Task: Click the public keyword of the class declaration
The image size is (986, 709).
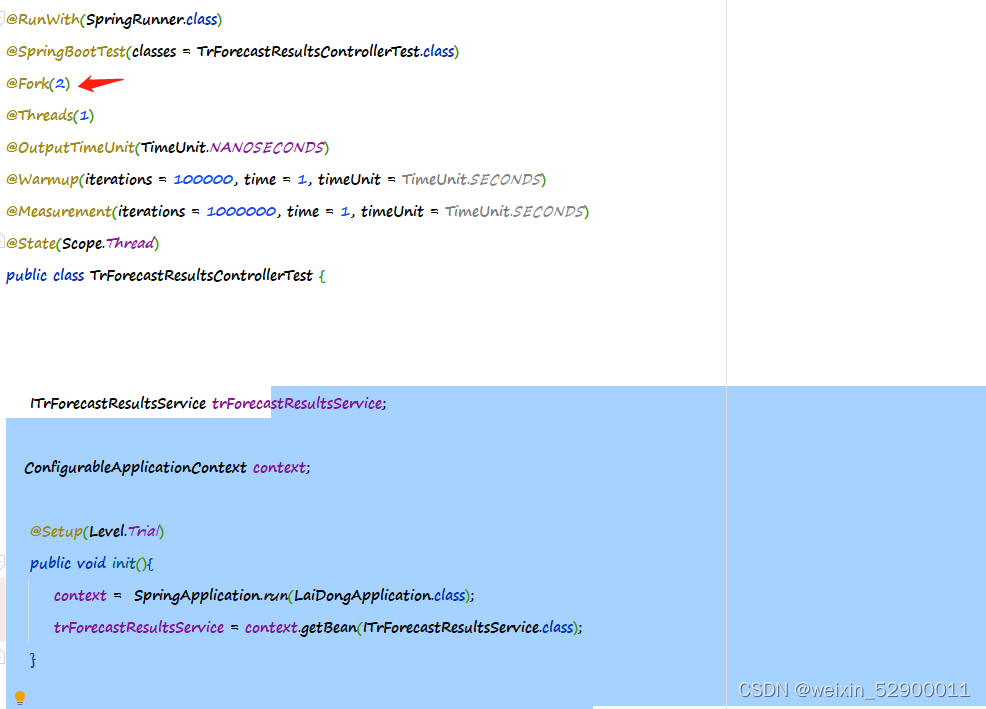Action: point(26,276)
